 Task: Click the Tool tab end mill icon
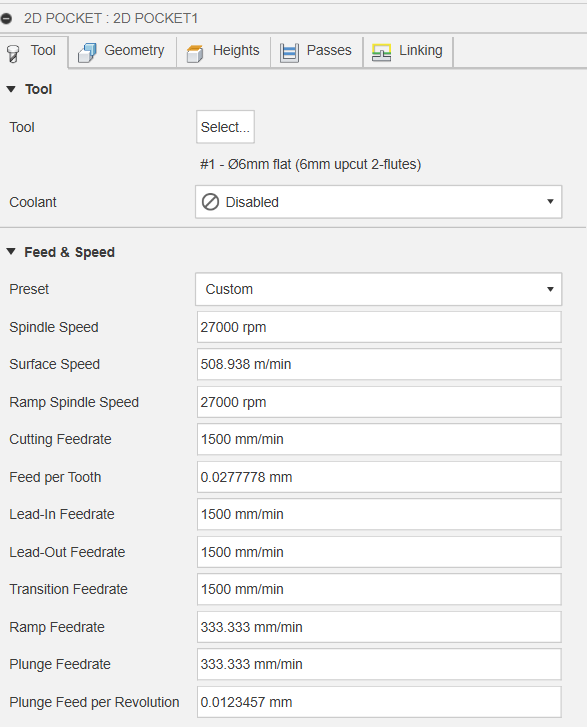[13, 53]
